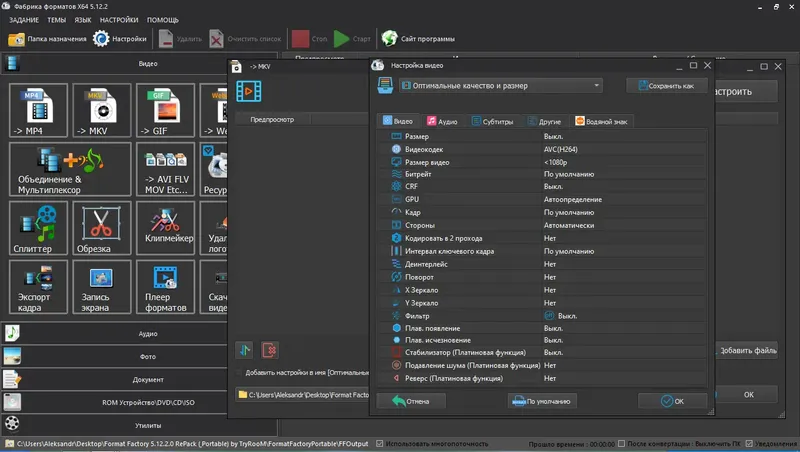This screenshot has width=800, height=452.
Task: Expand the Видео category header
Action: click(140, 64)
